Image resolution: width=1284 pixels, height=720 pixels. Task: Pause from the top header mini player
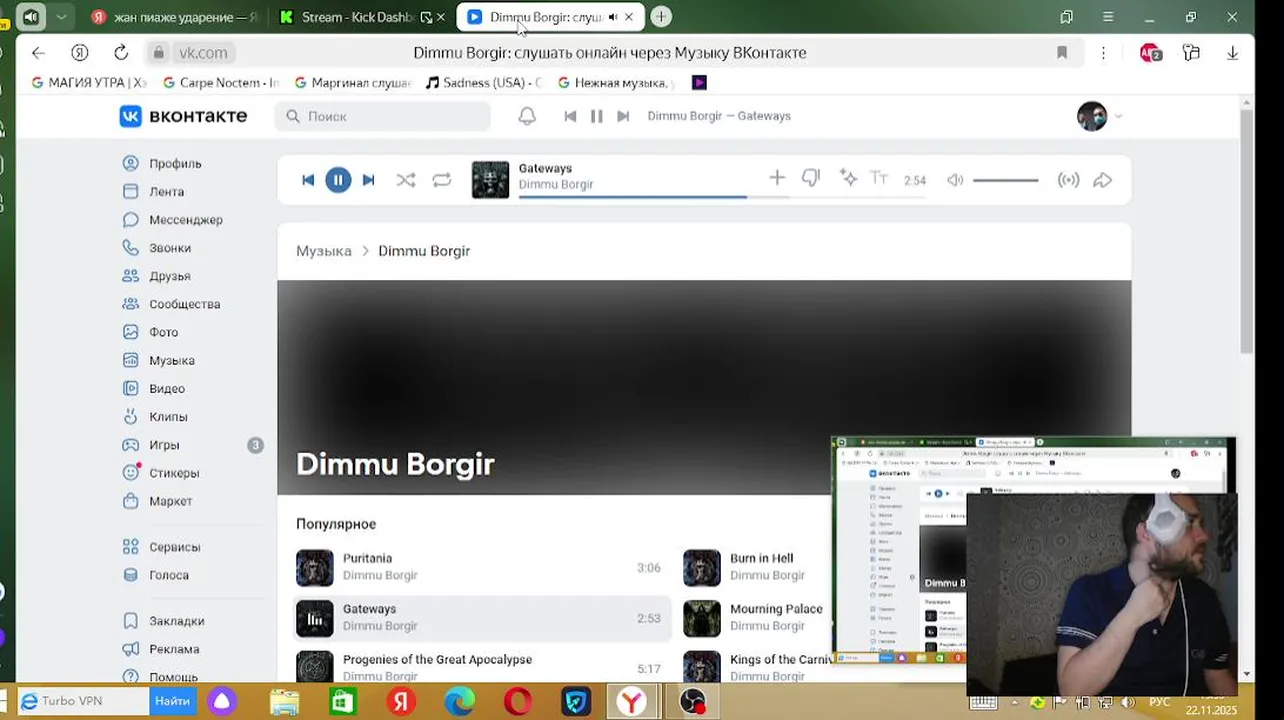point(597,116)
